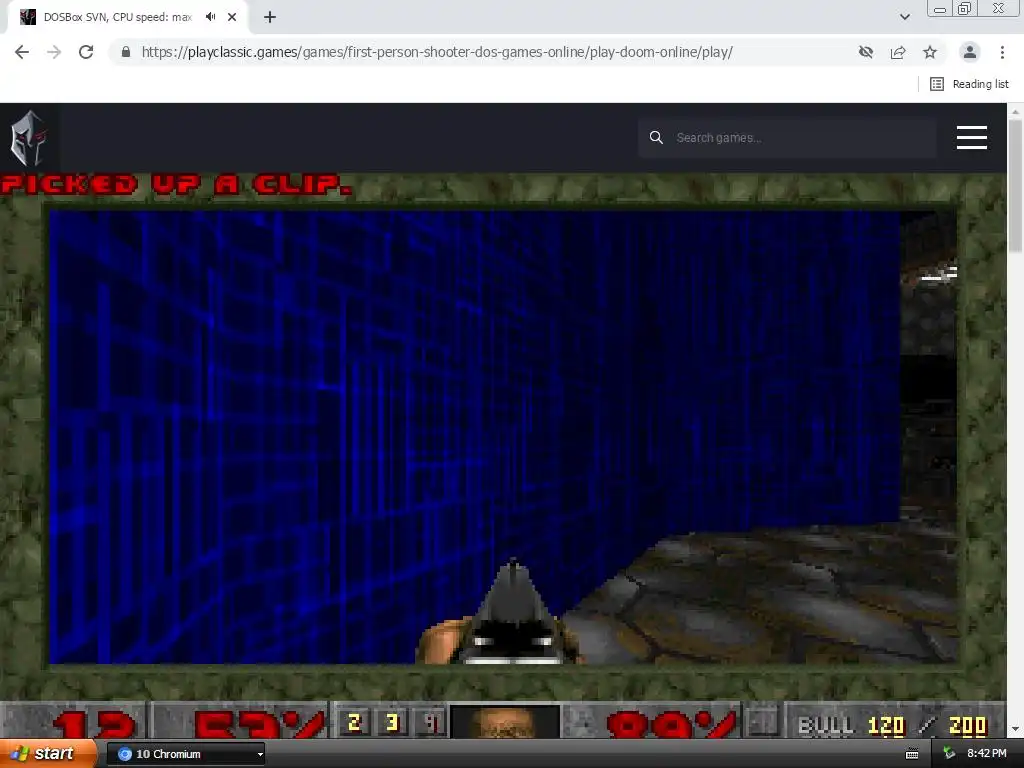Go back with the browser back arrow

pyautogui.click(x=22, y=52)
